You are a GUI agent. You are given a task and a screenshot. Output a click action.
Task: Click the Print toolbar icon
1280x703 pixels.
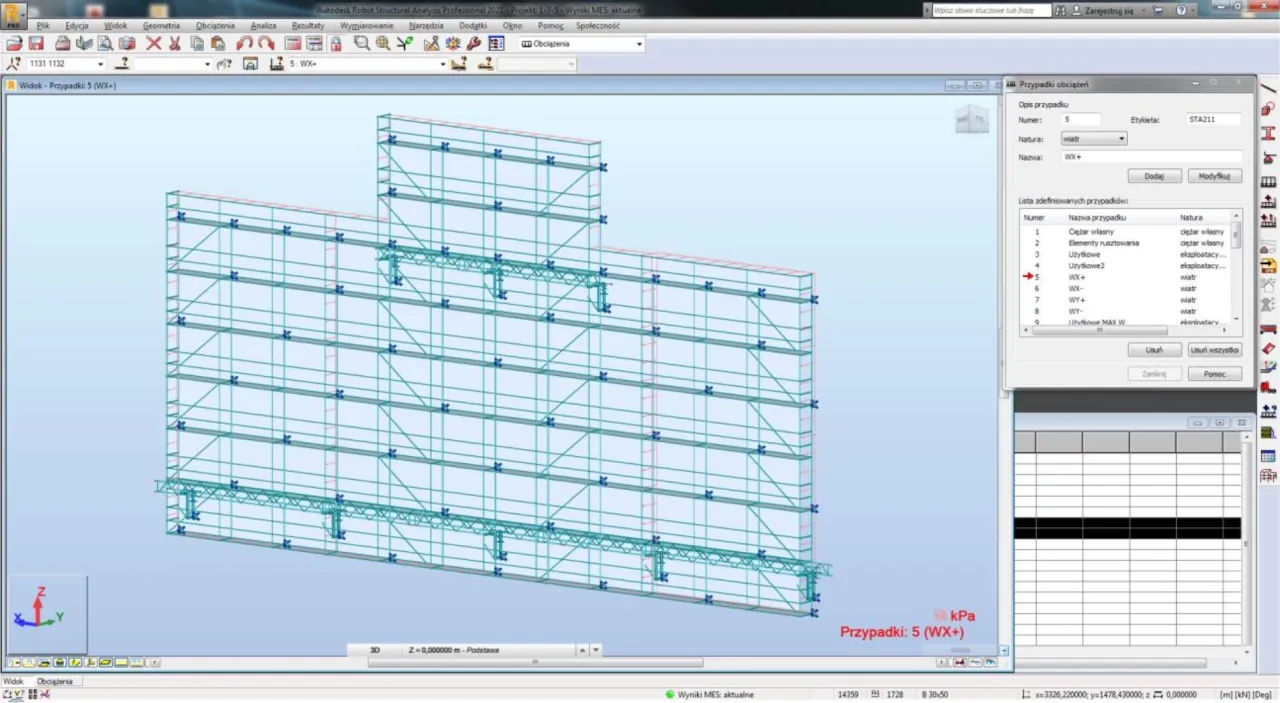[62, 44]
